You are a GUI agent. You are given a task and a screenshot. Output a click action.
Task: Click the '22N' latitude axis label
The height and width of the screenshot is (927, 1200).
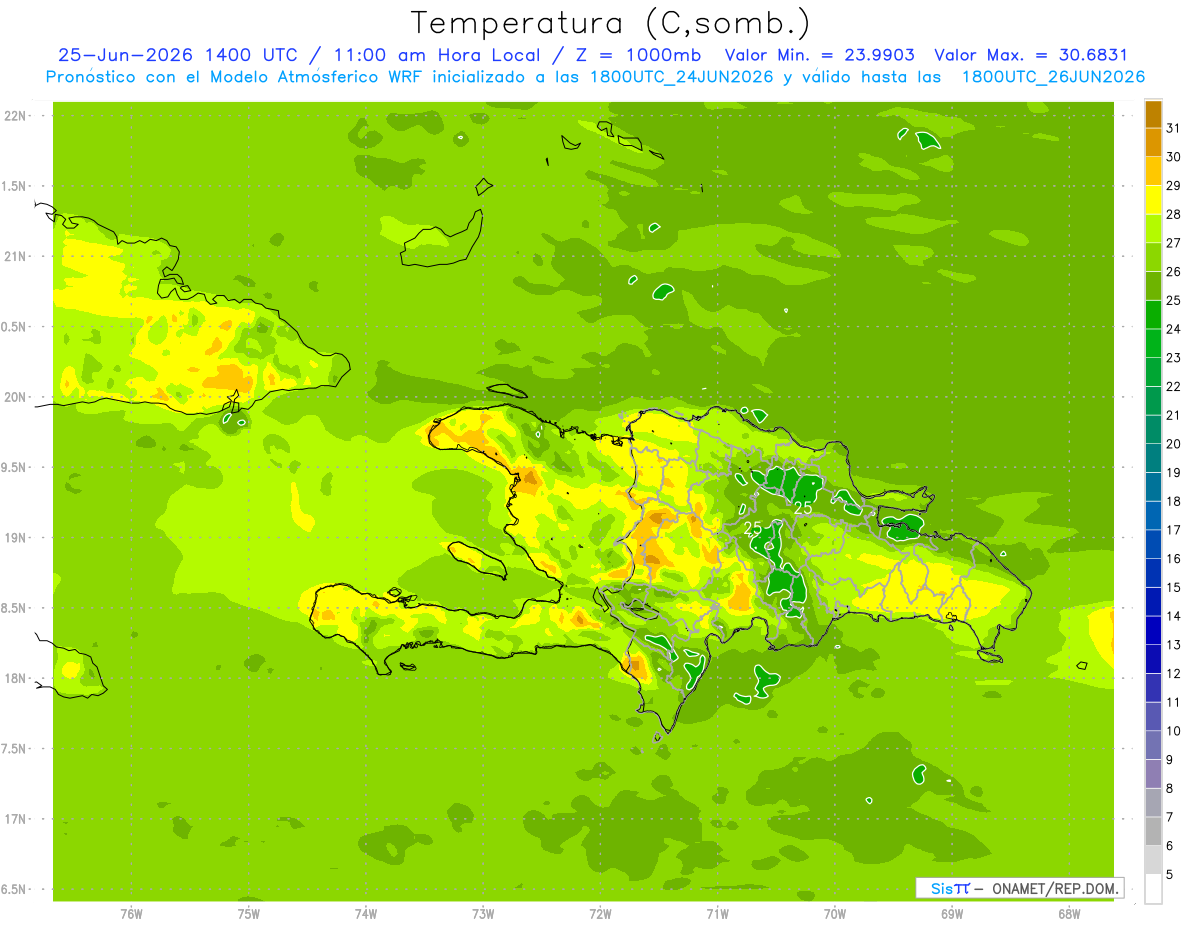(17, 115)
